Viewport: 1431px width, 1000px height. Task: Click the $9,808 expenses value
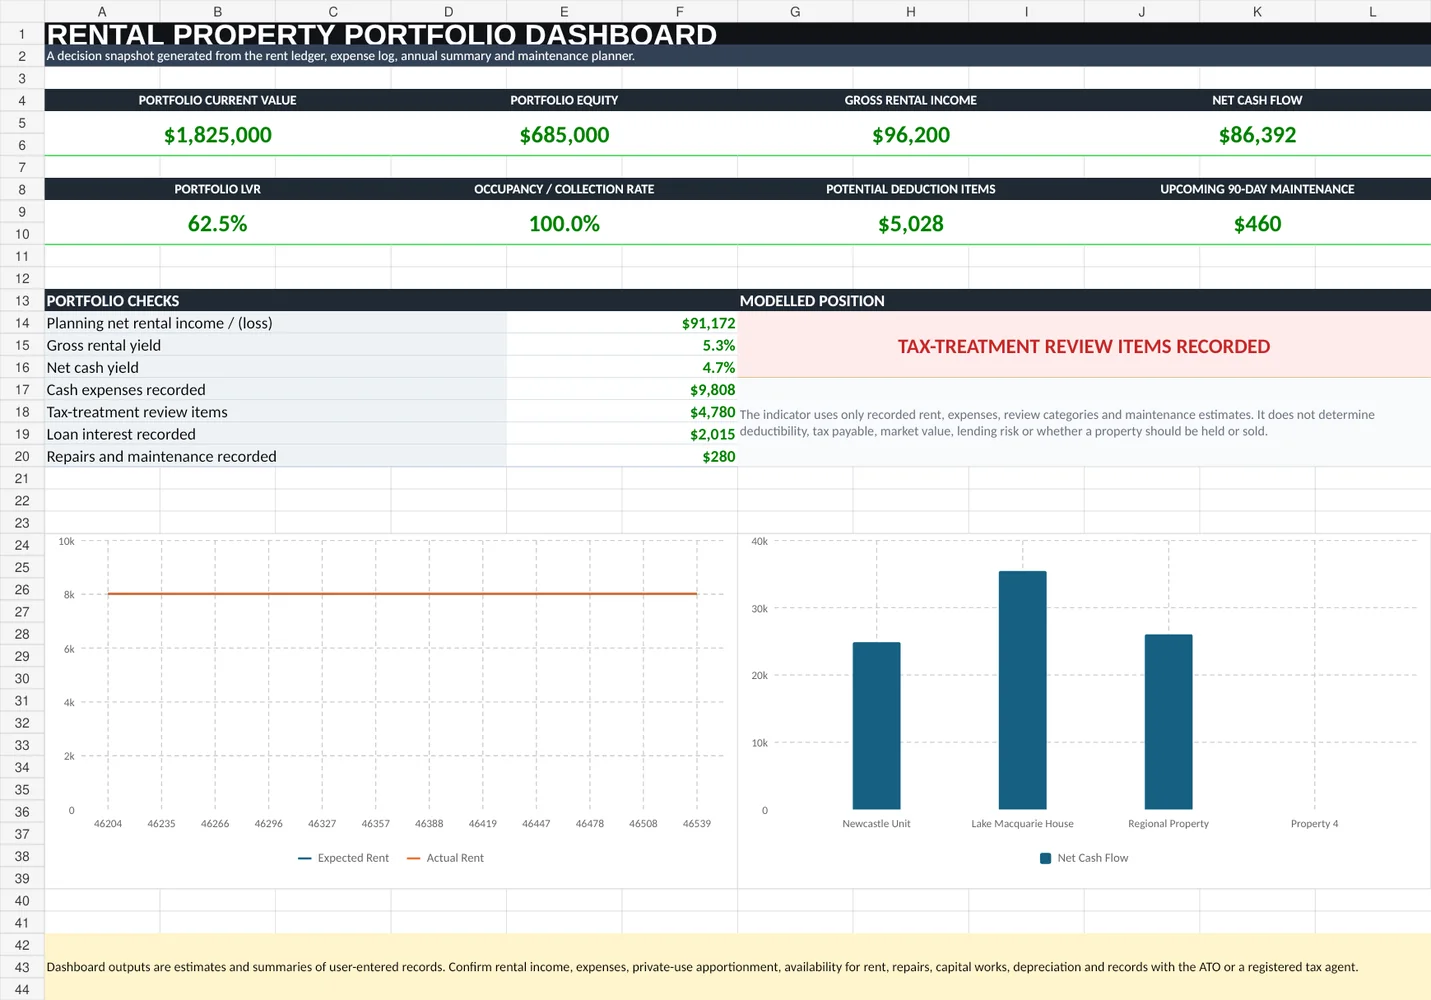(712, 390)
